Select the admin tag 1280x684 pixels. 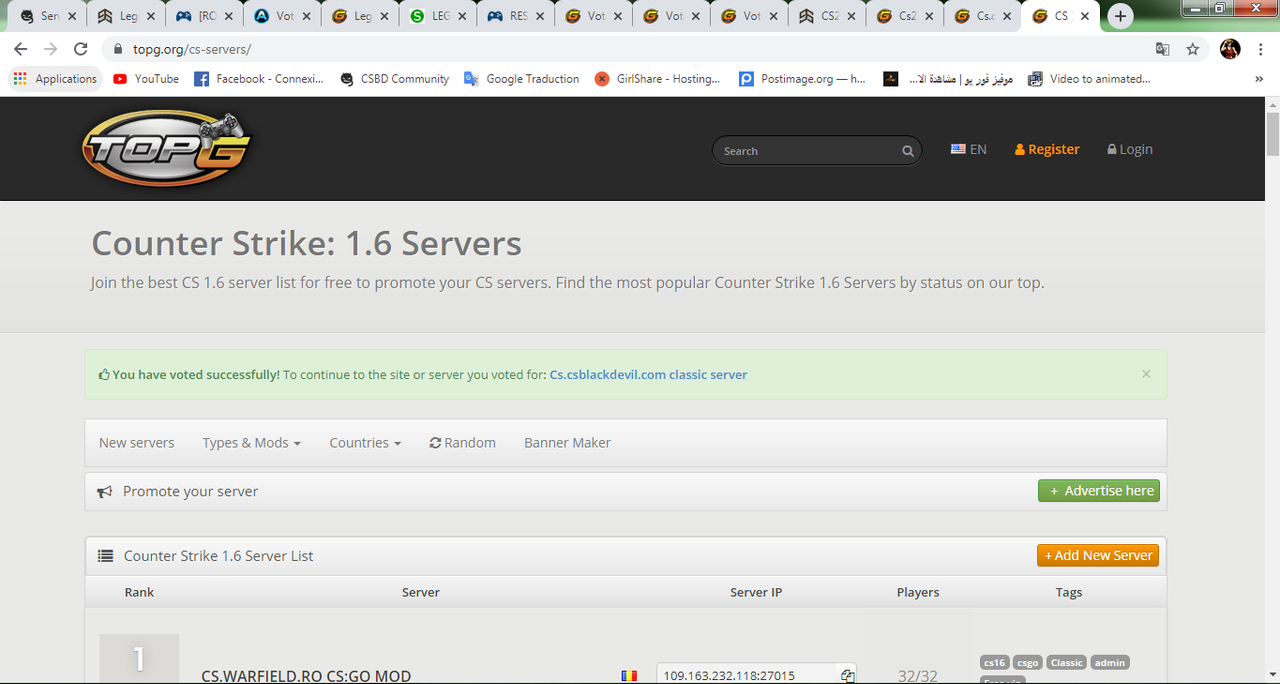tap(1110, 662)
